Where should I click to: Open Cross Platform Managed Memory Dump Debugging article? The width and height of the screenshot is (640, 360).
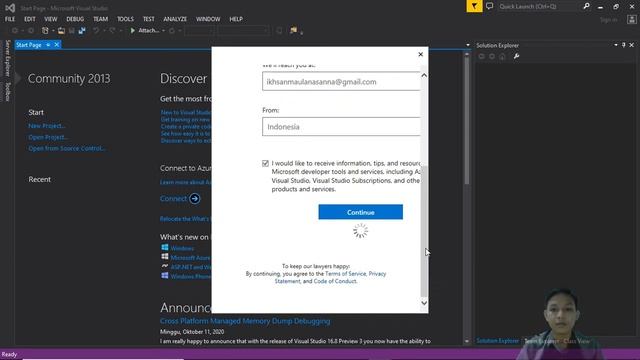245,321
